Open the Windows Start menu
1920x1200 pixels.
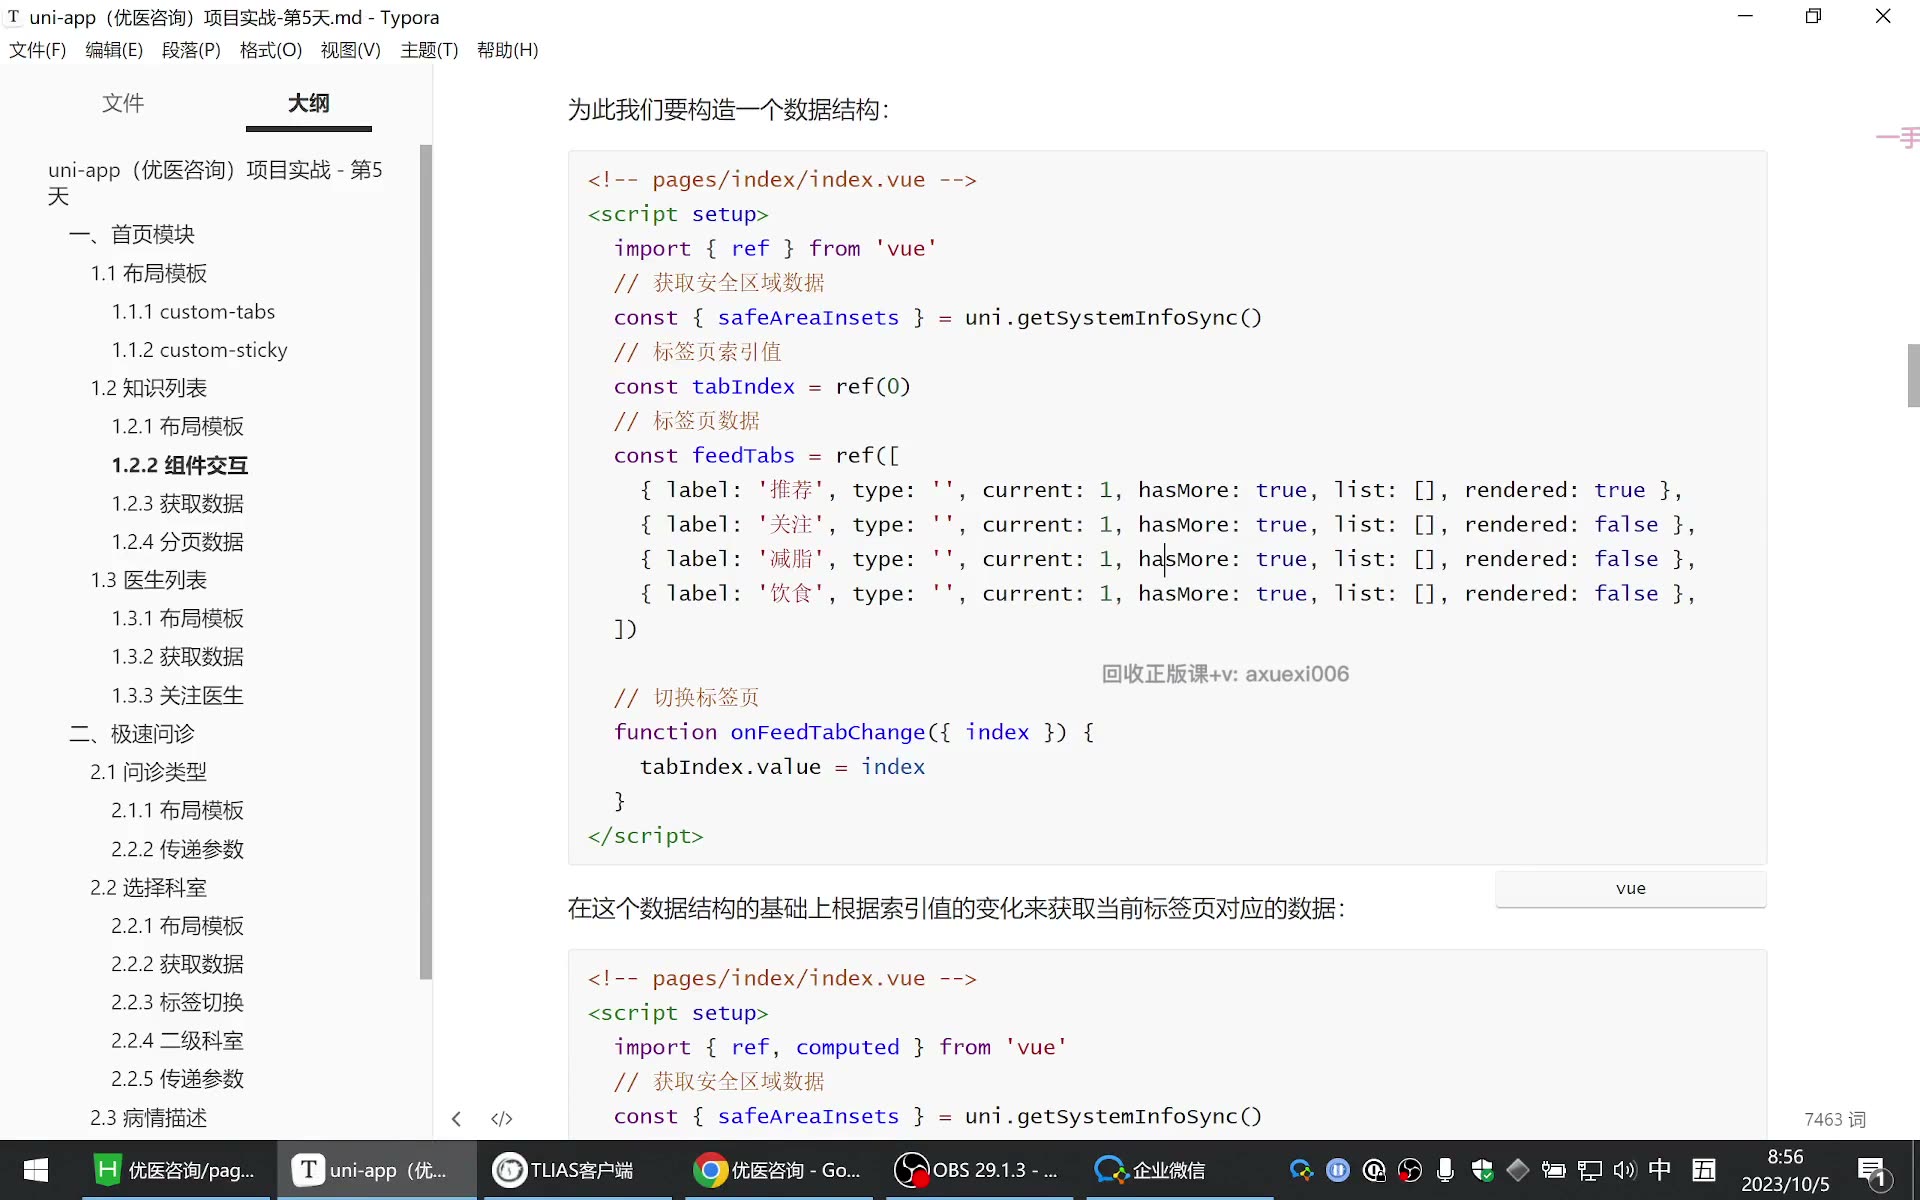[x=36, y=1170]
